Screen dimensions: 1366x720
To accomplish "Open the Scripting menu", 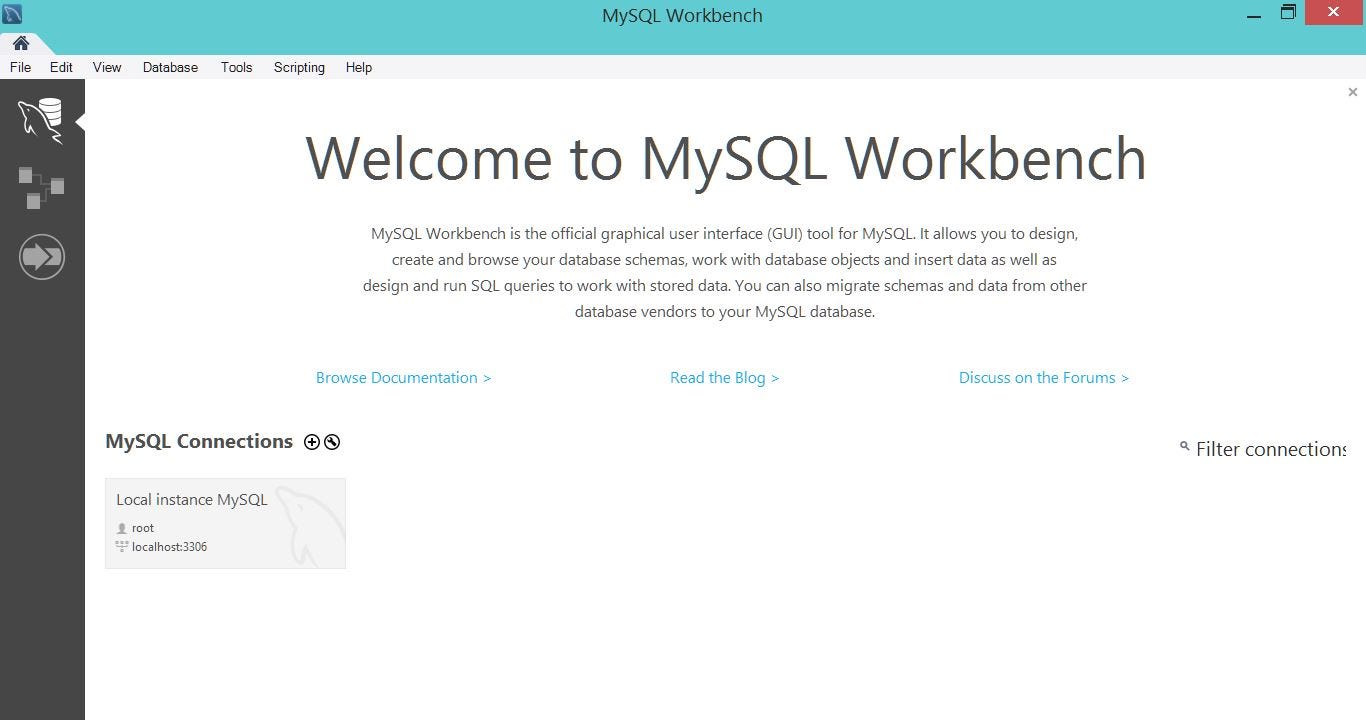I will click(x=299, y=67).
